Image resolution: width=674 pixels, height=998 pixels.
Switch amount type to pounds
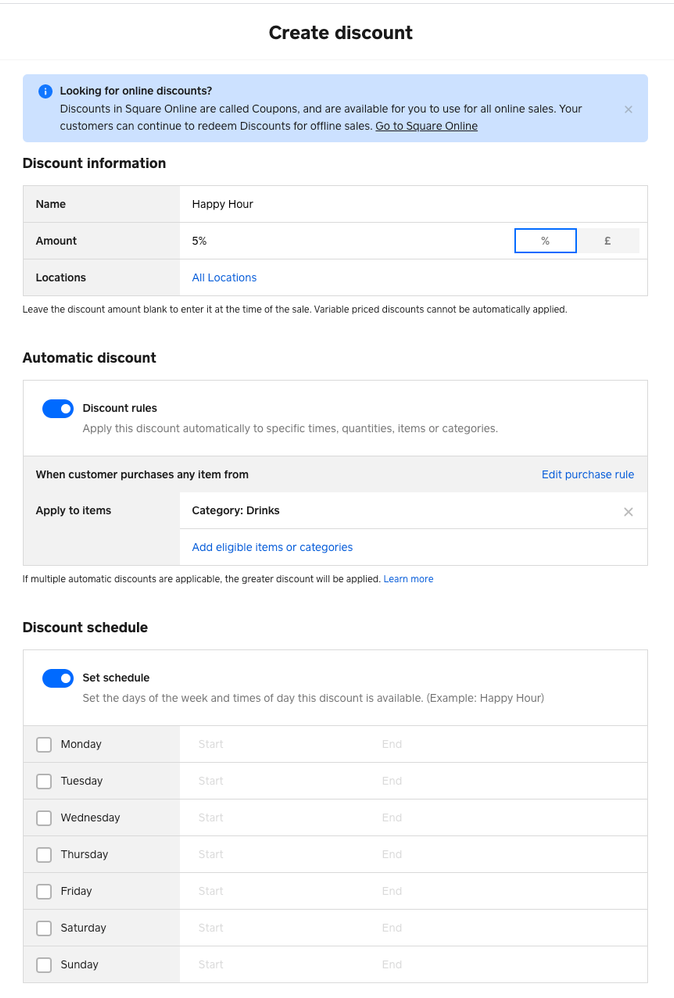point(608,241)
